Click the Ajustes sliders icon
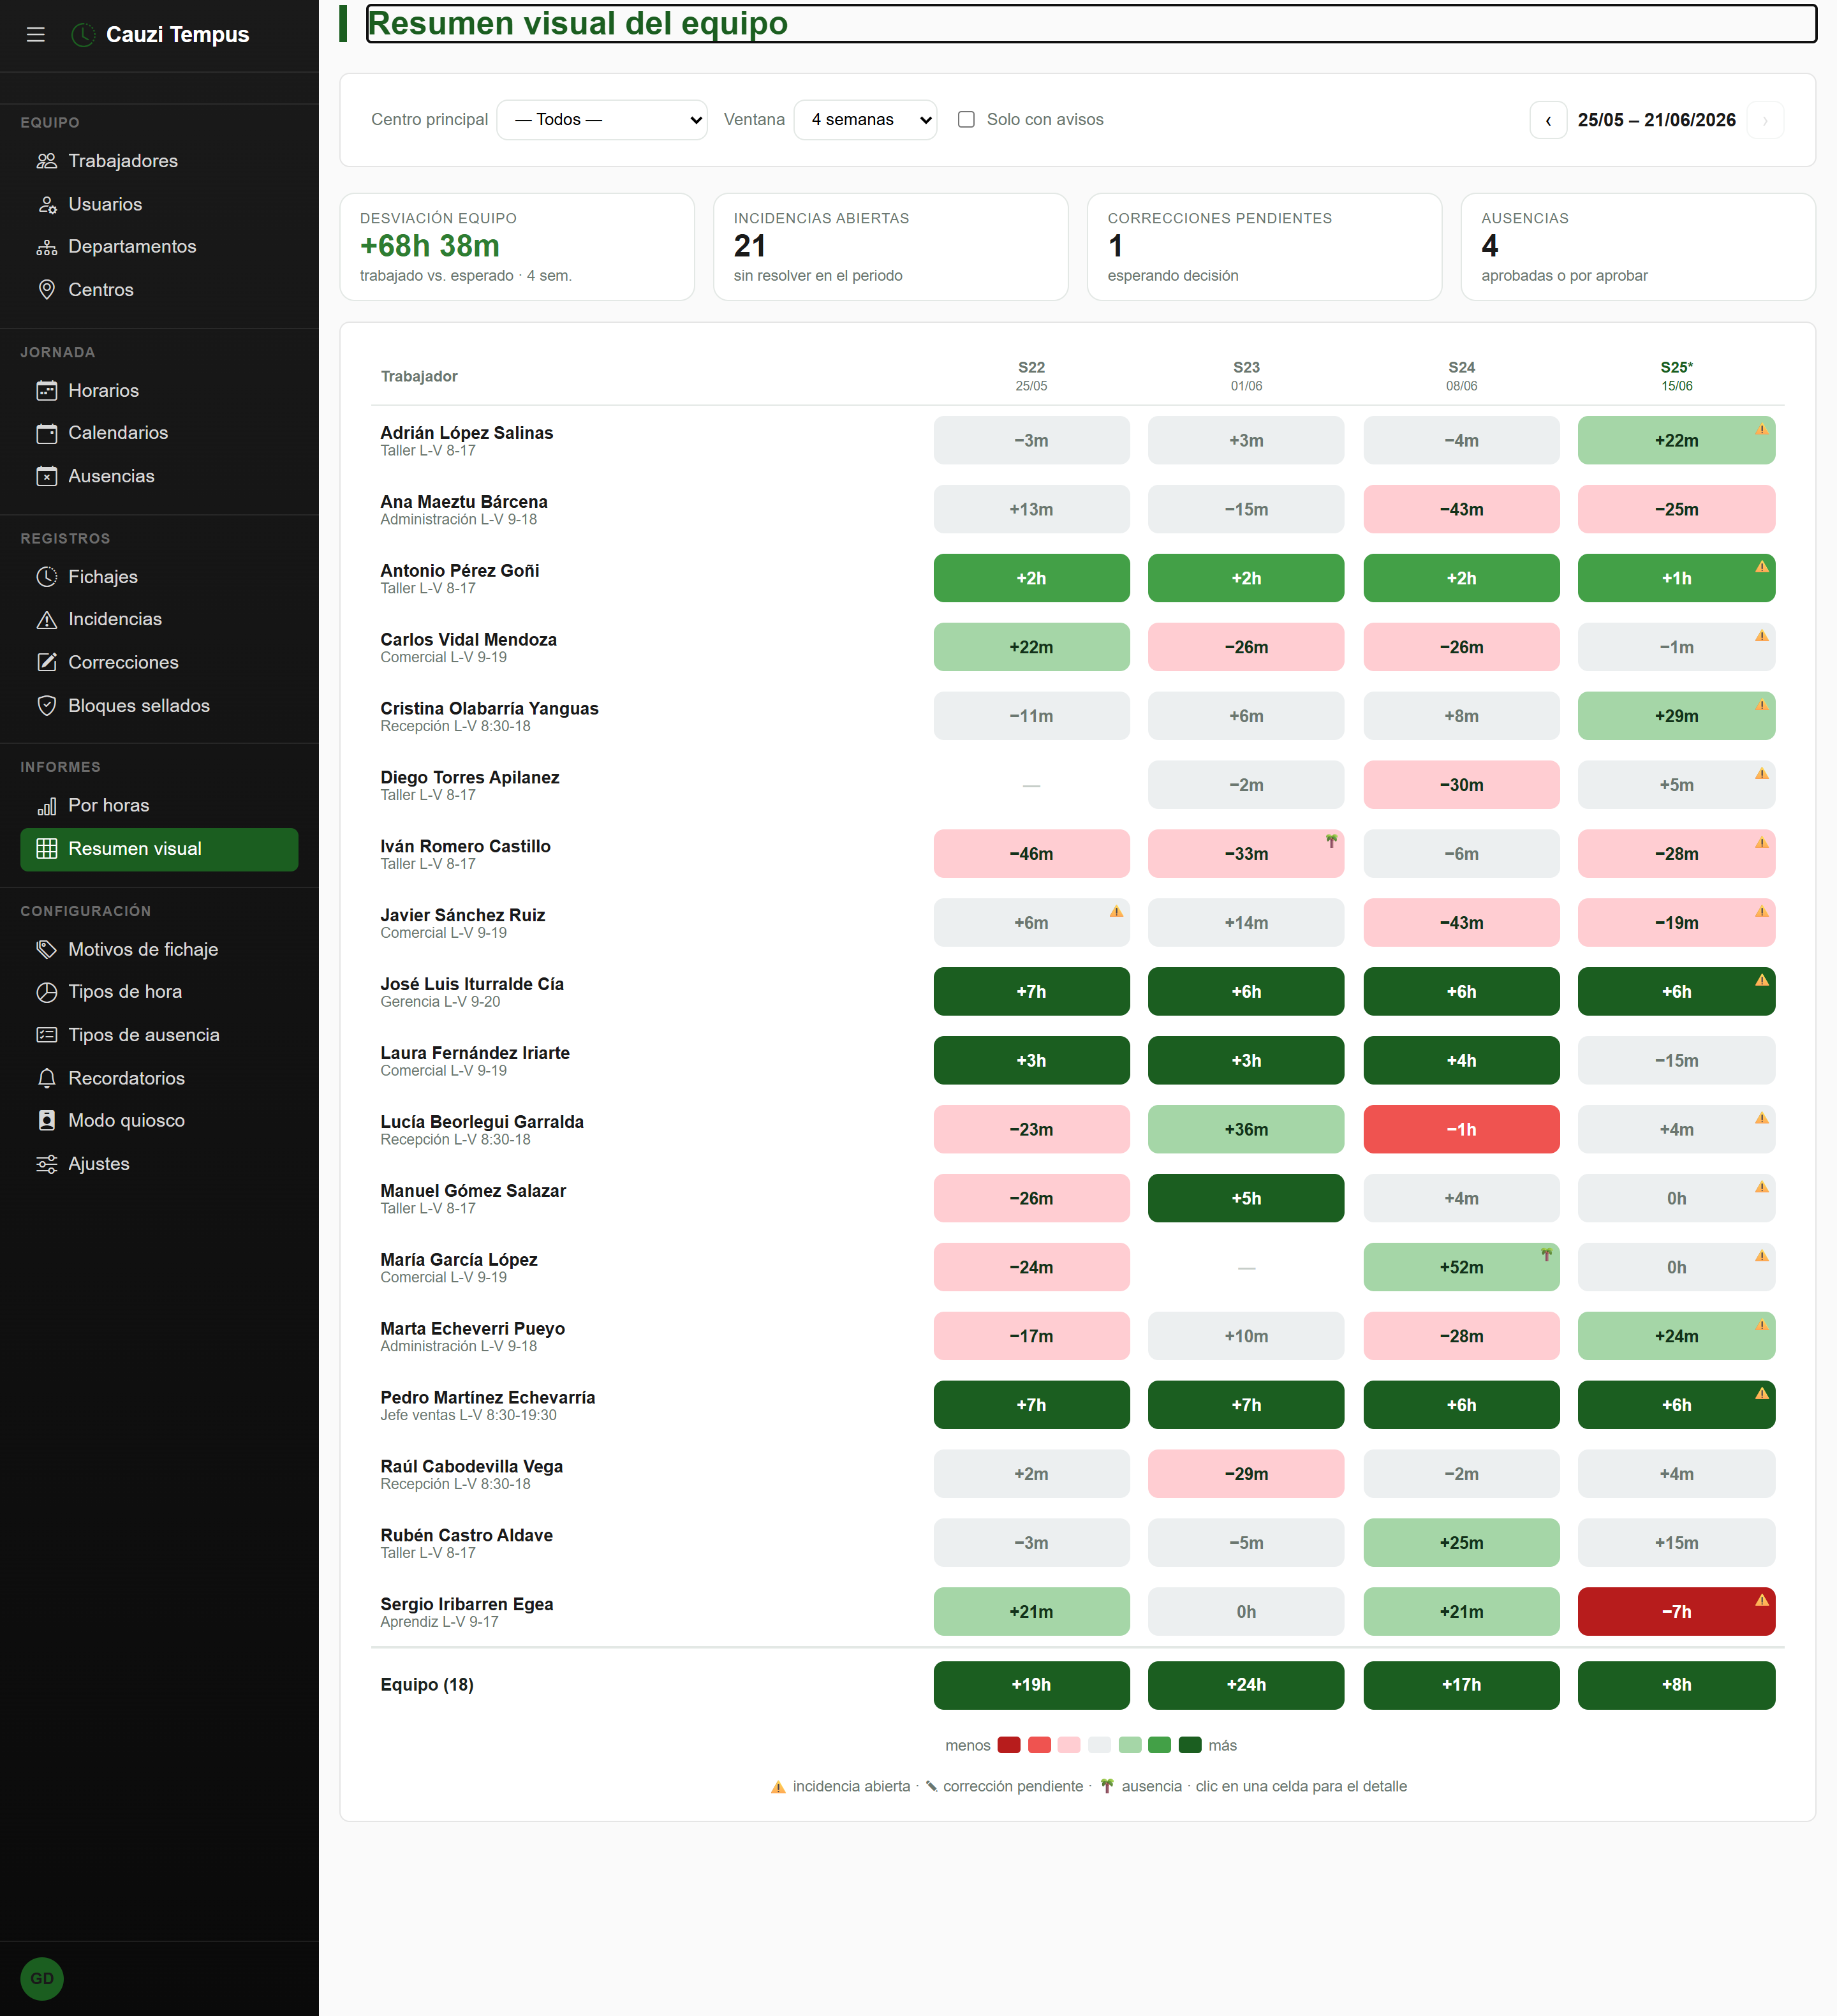Viewport: 1837px width, 2016px height. pos(46,1164)
